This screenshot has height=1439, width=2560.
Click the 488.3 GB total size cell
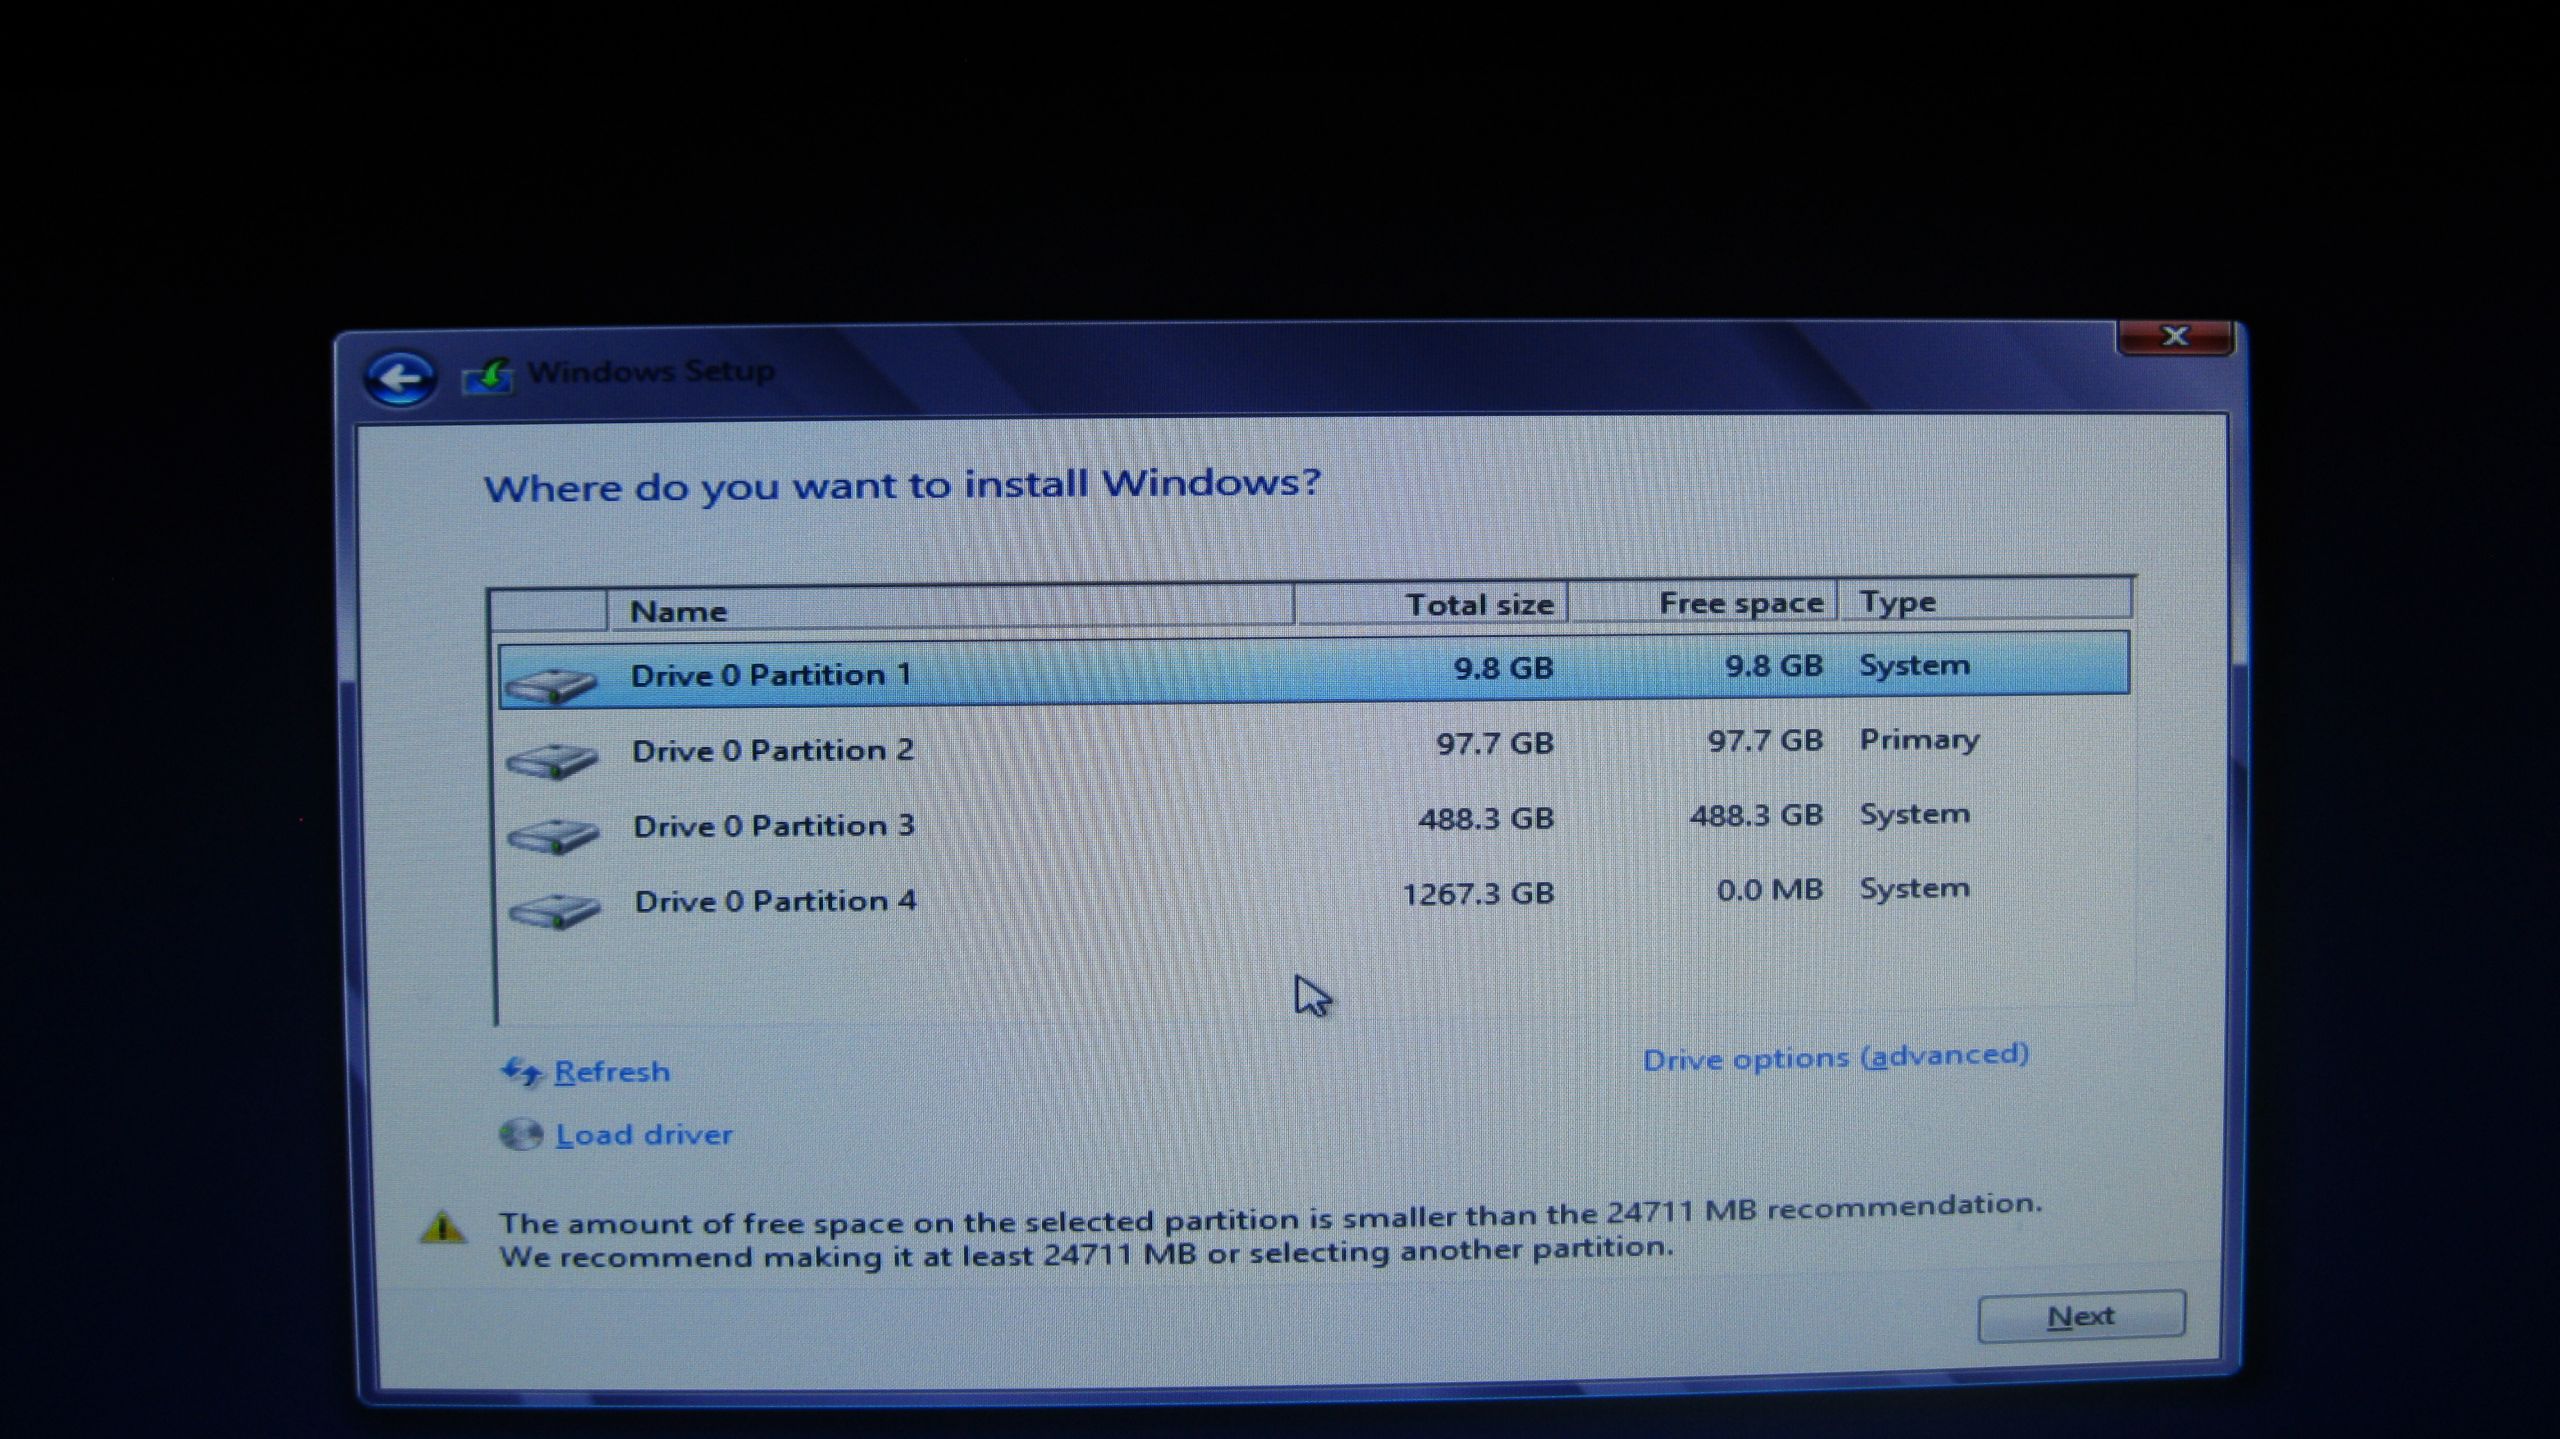coord(1486,819)
